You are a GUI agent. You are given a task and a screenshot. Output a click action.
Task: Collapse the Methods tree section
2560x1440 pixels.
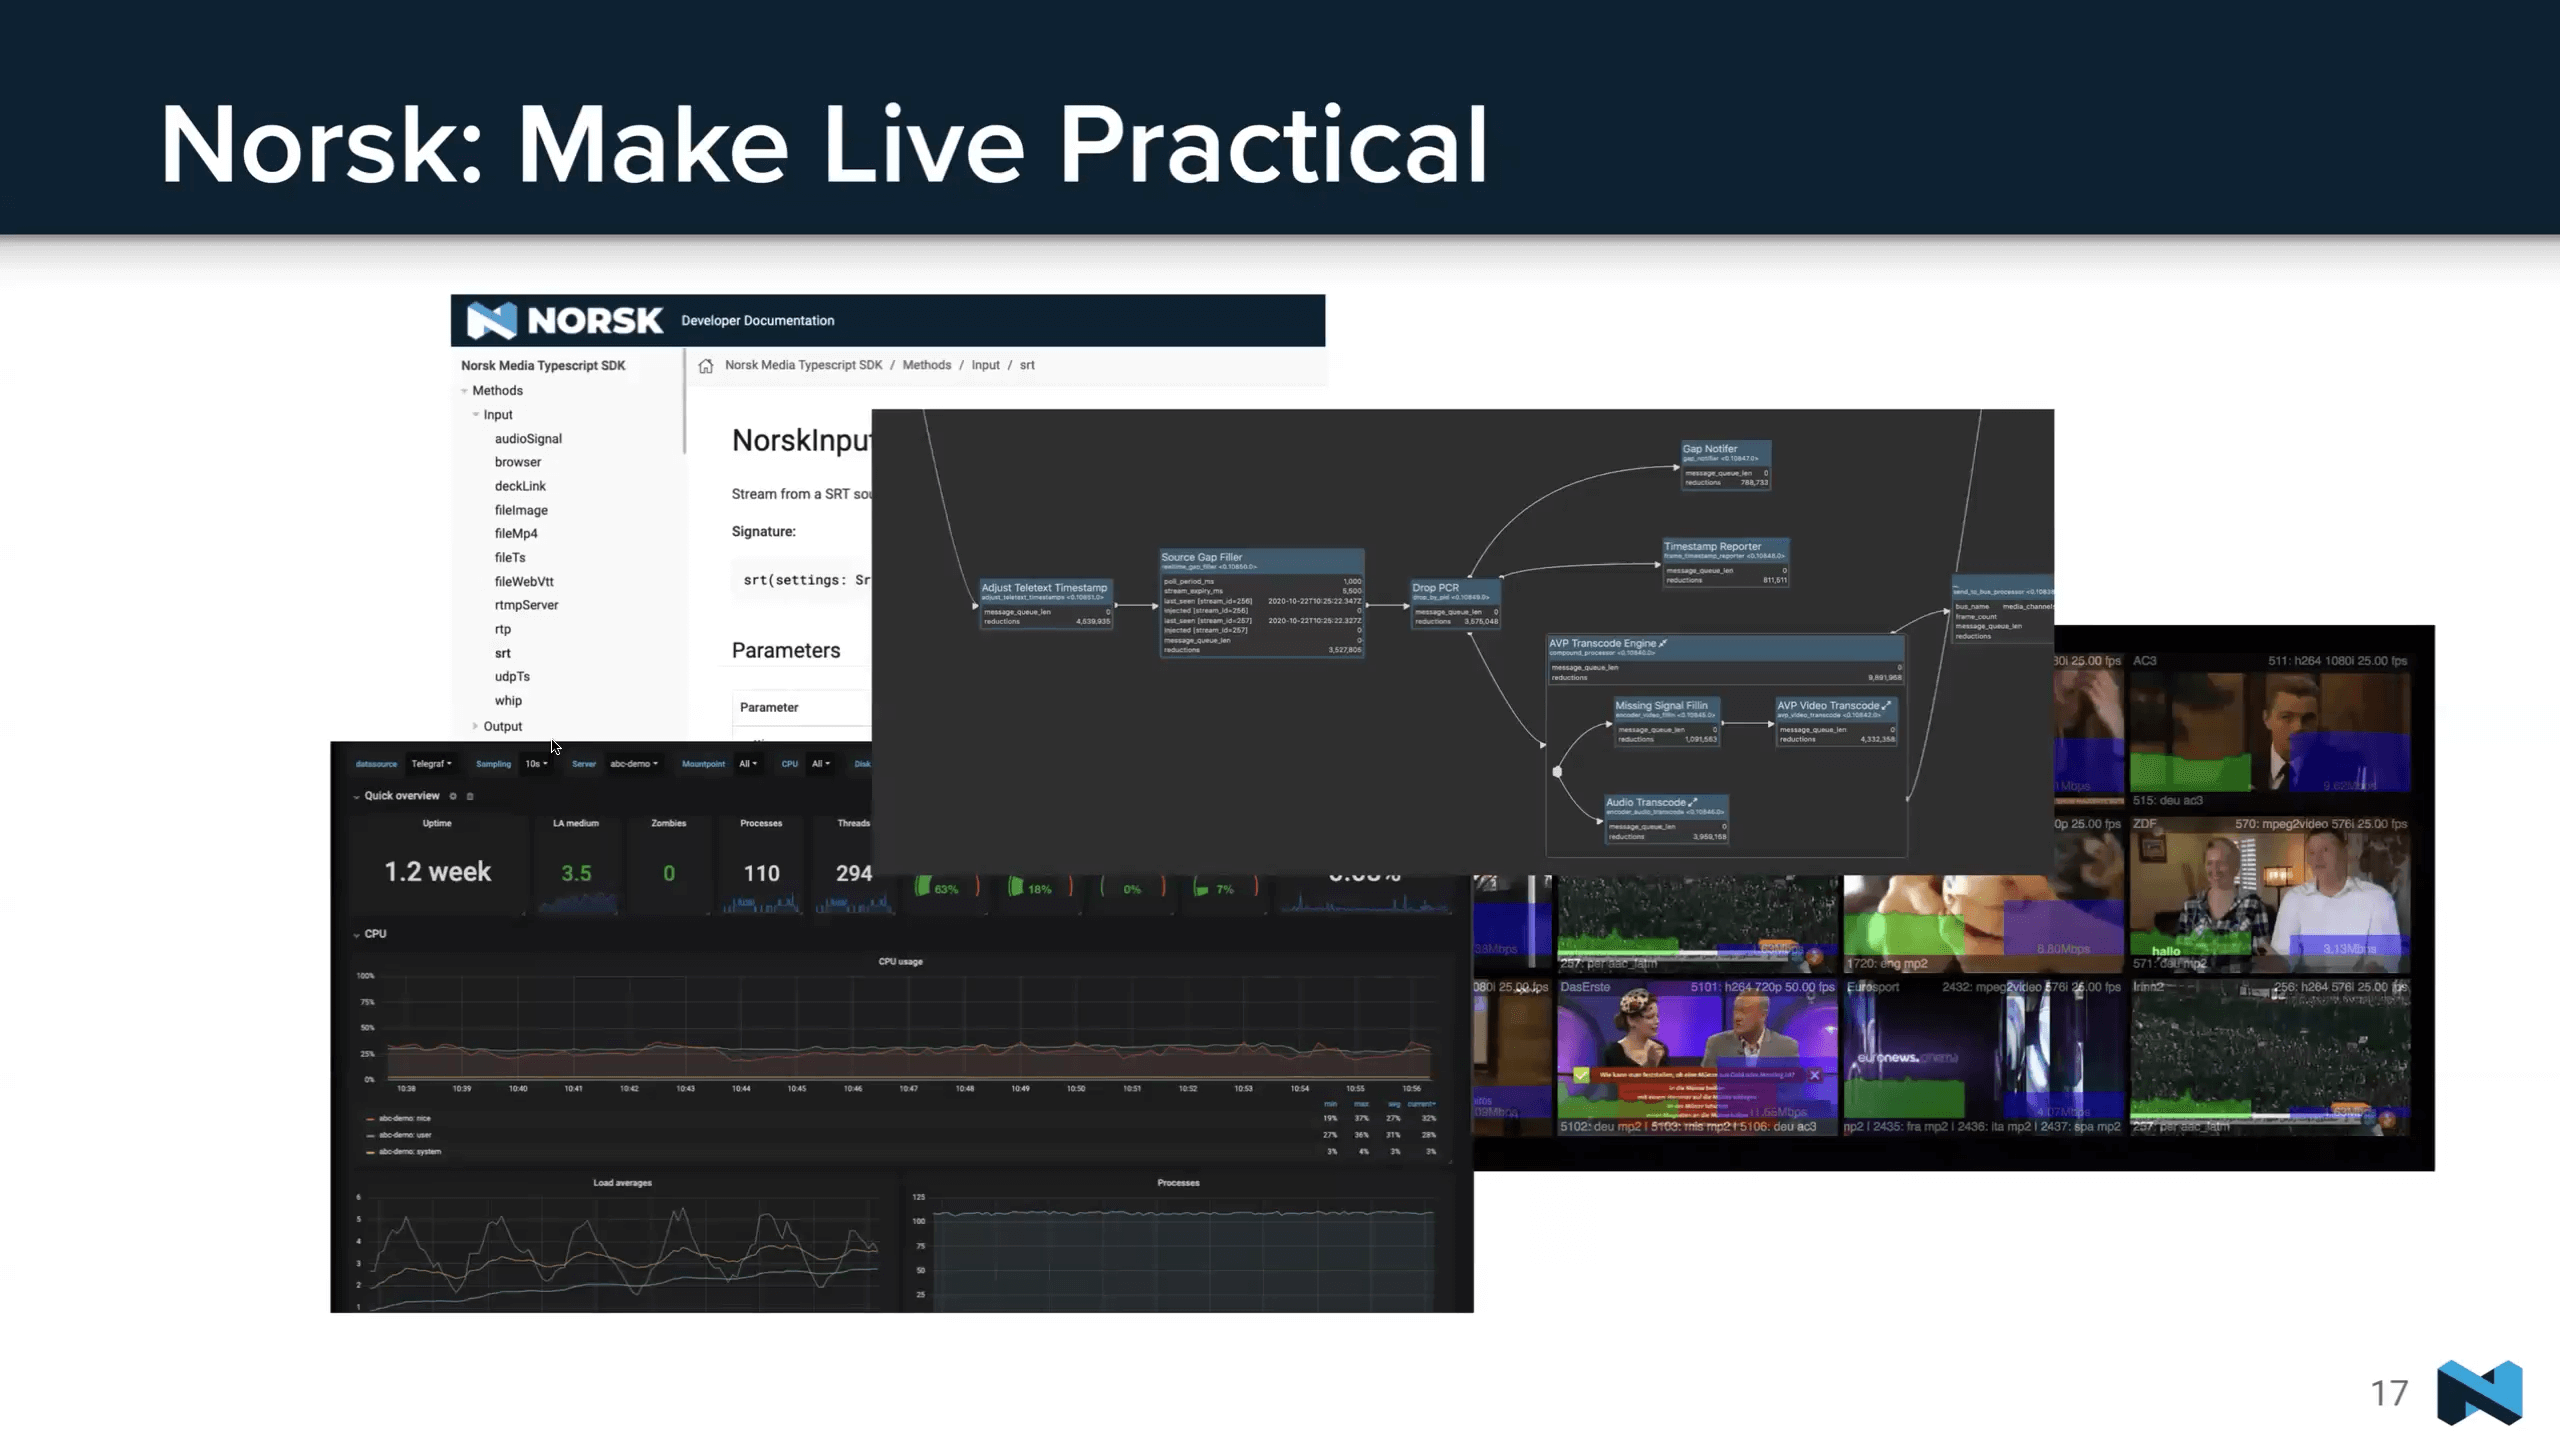tap(465, 391)
